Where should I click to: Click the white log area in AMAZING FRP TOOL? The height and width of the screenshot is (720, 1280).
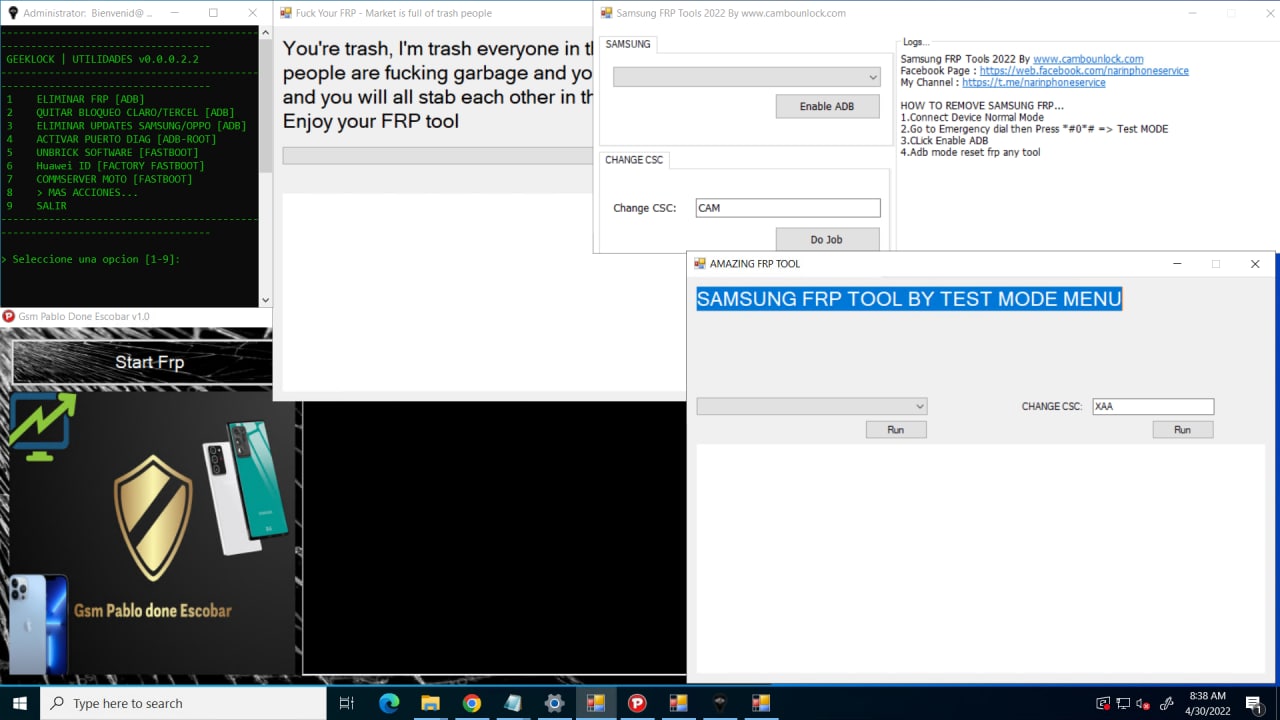[981, 558]
